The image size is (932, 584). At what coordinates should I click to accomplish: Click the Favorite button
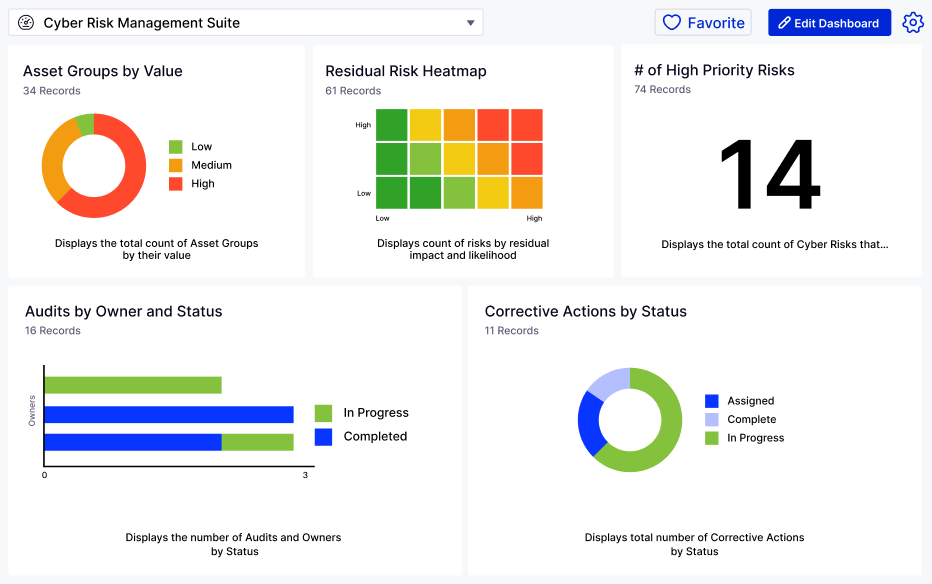pyautogui.click(x=703, y=21)
